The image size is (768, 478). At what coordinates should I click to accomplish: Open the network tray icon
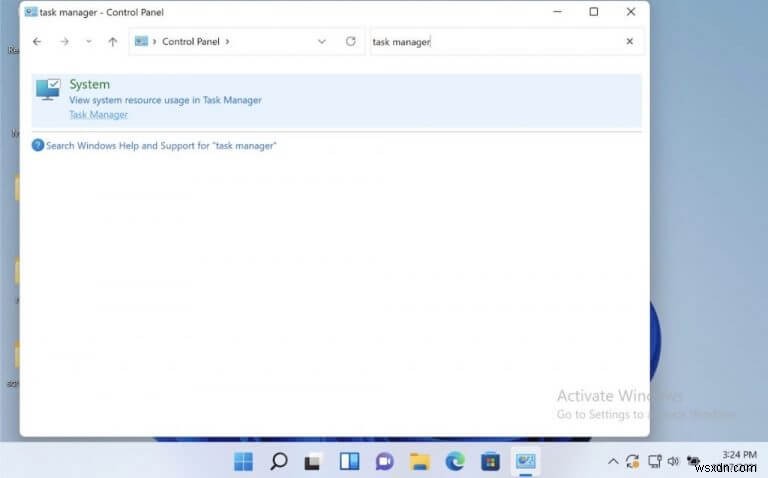point(654,461)
